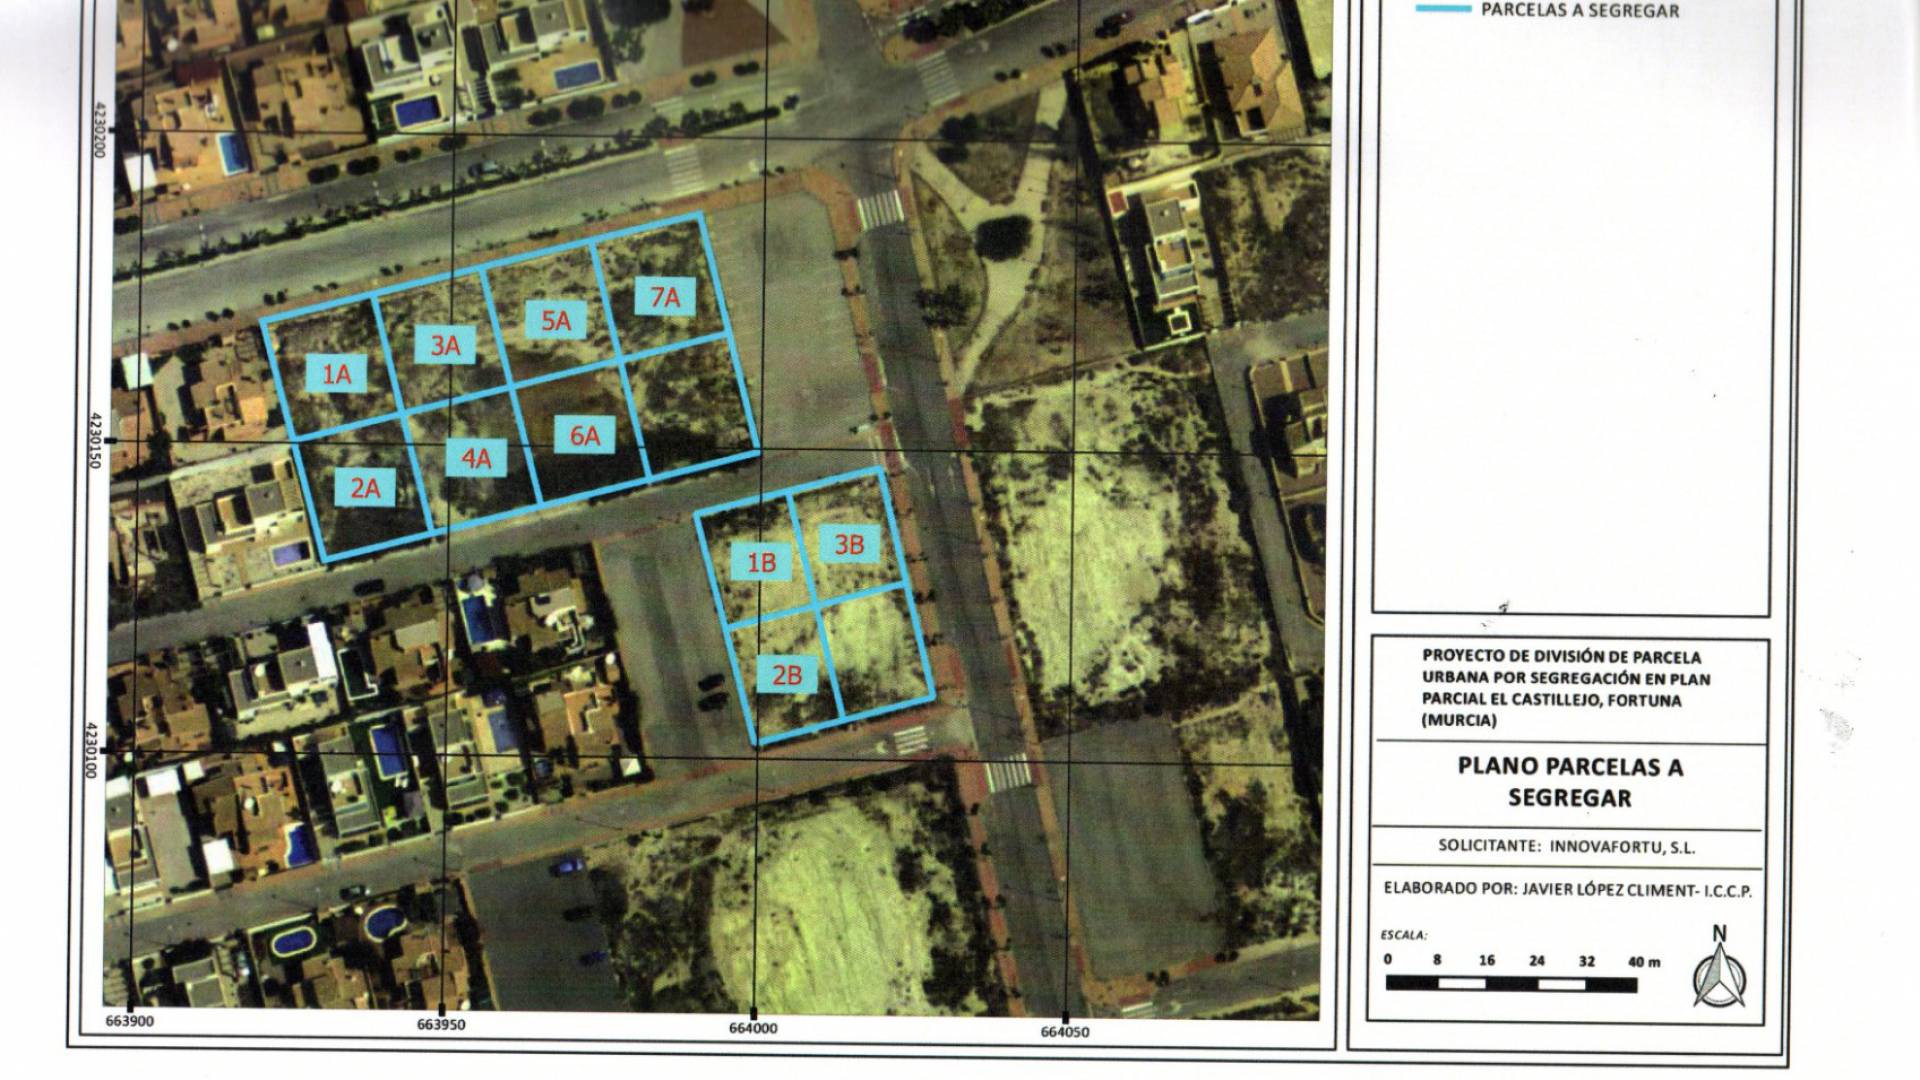Click 'SOLICITANTE: INNOVAFORTU, S.L.' text

click(1567, 846)
